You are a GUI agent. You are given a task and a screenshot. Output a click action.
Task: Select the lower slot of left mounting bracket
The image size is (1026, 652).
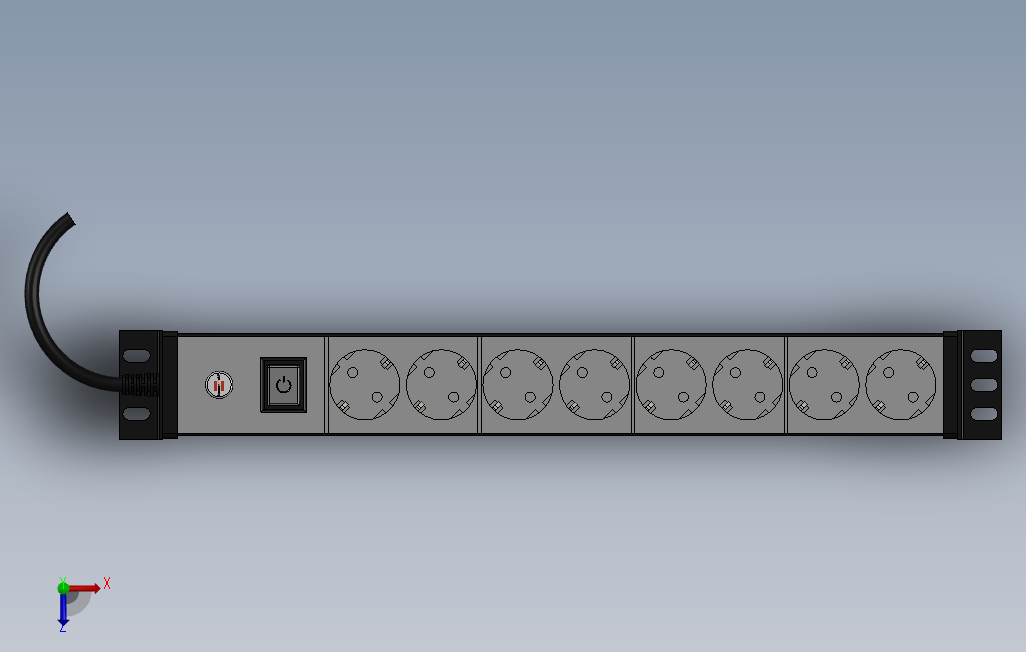136,414
